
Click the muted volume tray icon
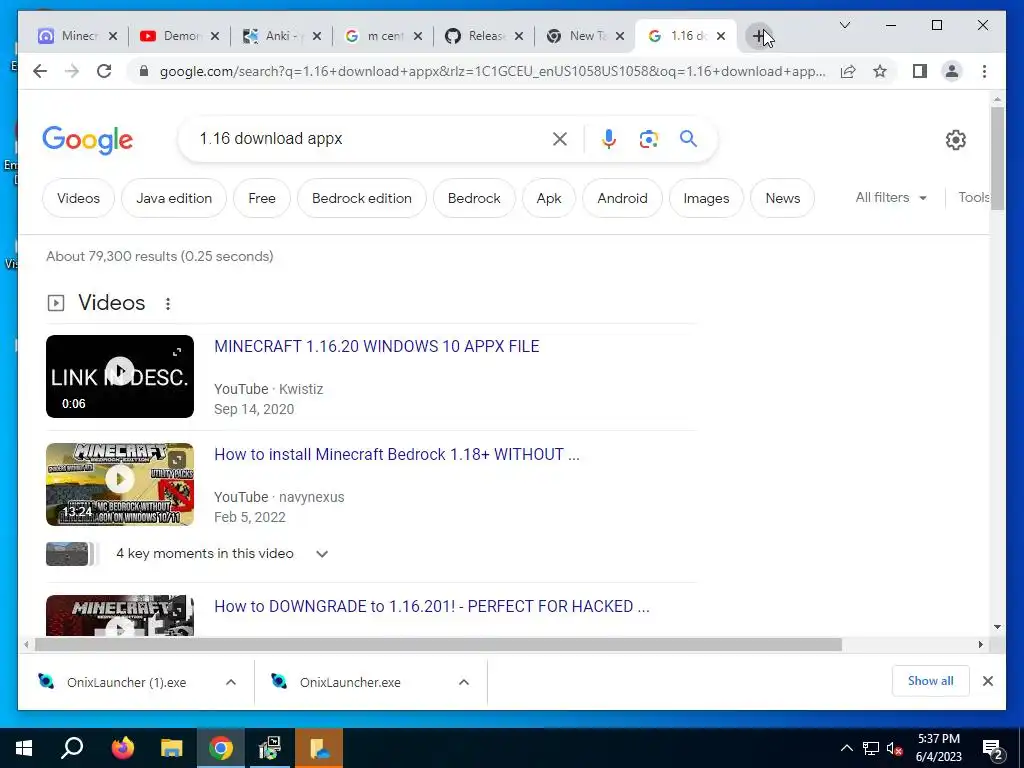click(x=895, y=748)
